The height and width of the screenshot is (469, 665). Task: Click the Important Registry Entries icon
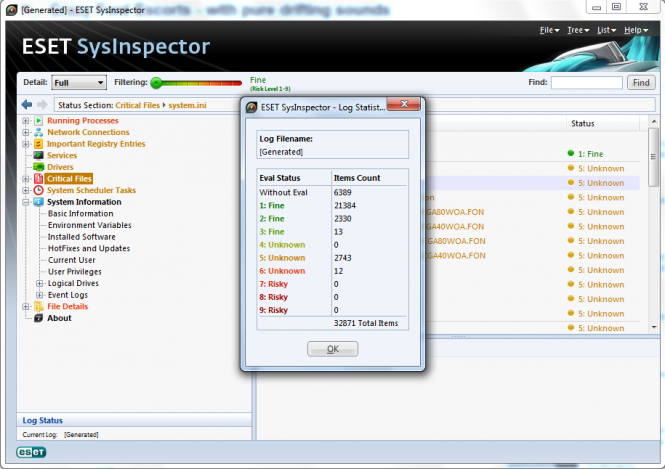pos(39,144)
